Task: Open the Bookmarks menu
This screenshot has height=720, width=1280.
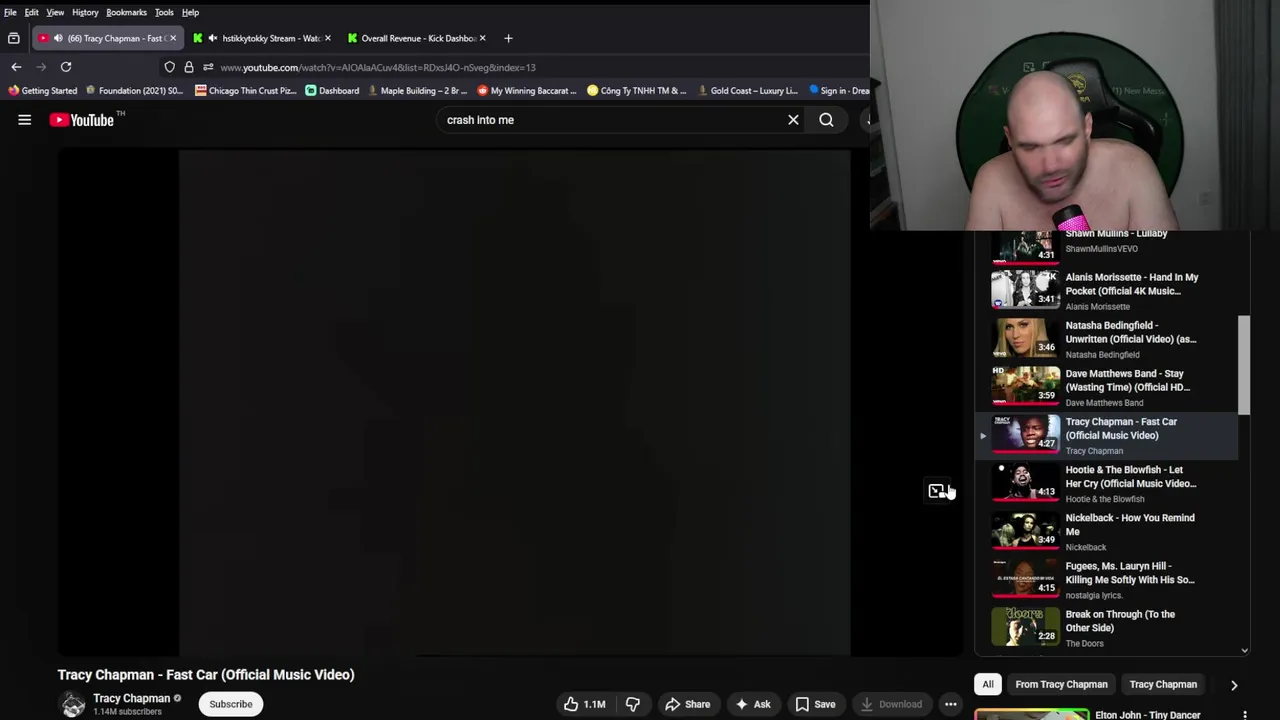Action: (126, 12)
